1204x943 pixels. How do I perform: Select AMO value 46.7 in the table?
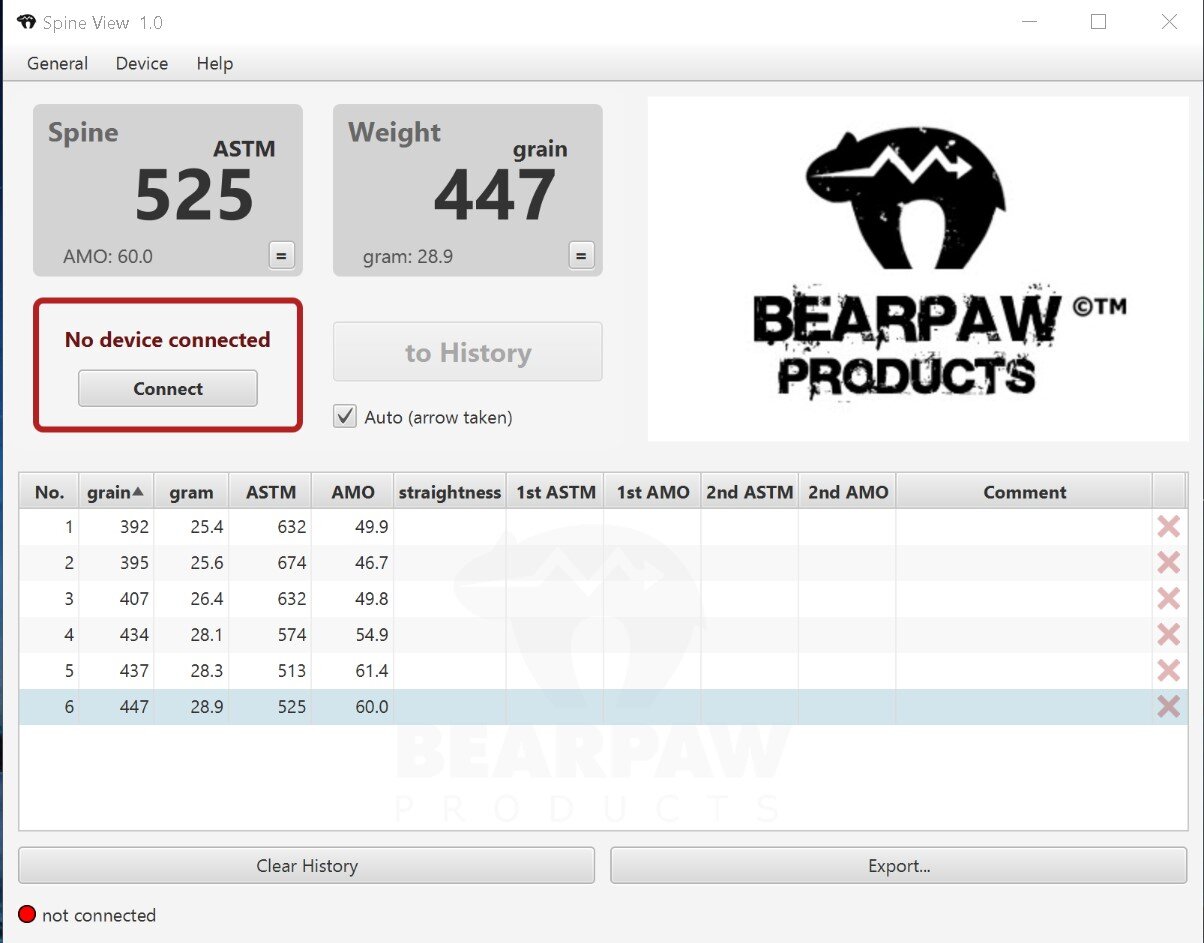tap(371, 563)
